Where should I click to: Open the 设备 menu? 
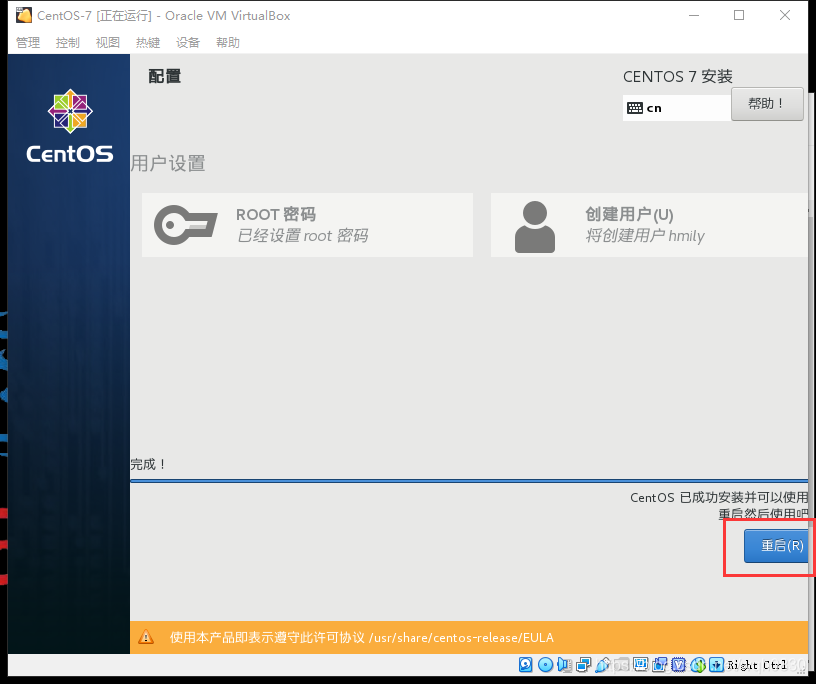click(x=188, y=42)
